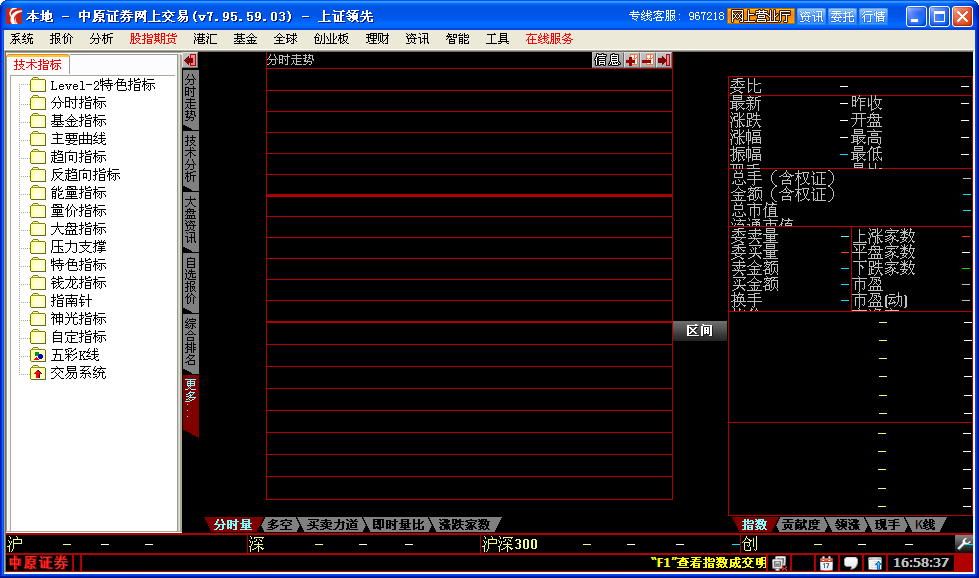Select the 技术指标 panel tab

[38, 64]
